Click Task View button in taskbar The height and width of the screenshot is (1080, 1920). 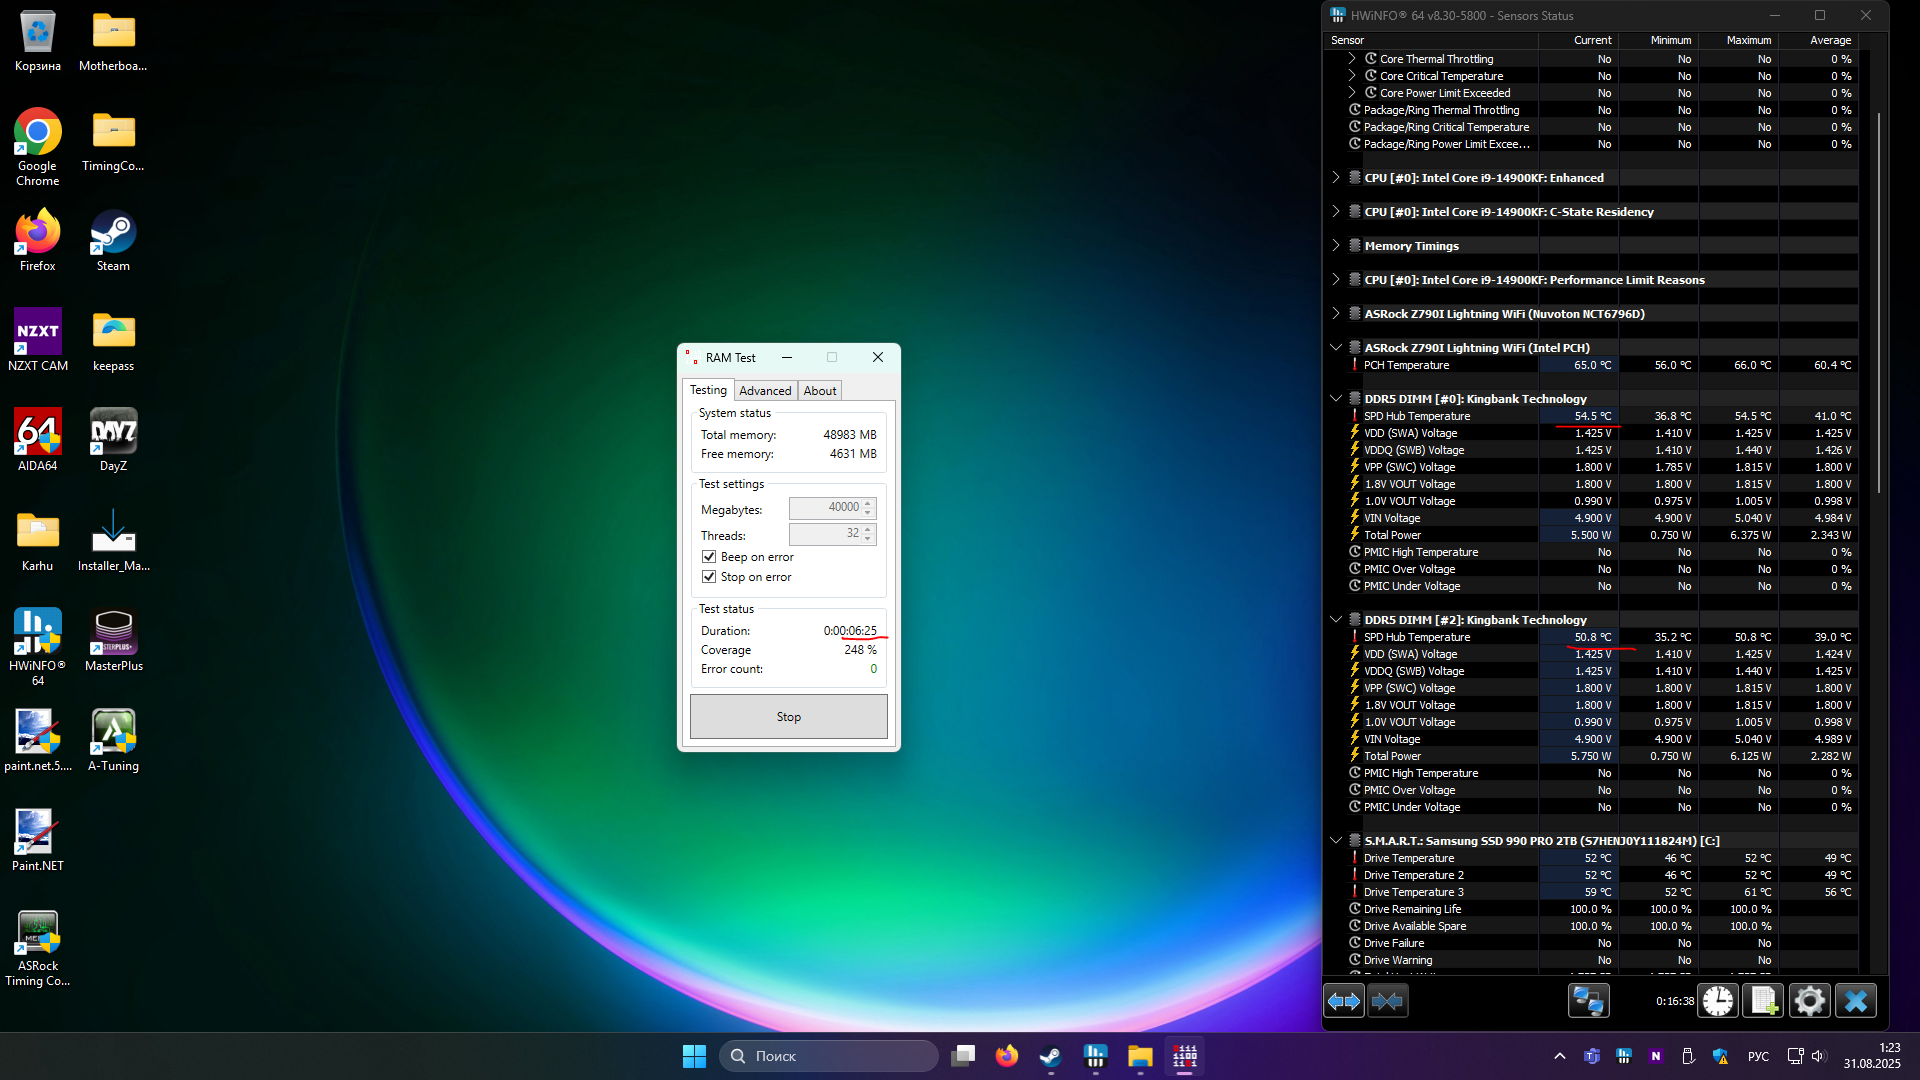point(963,1056)
